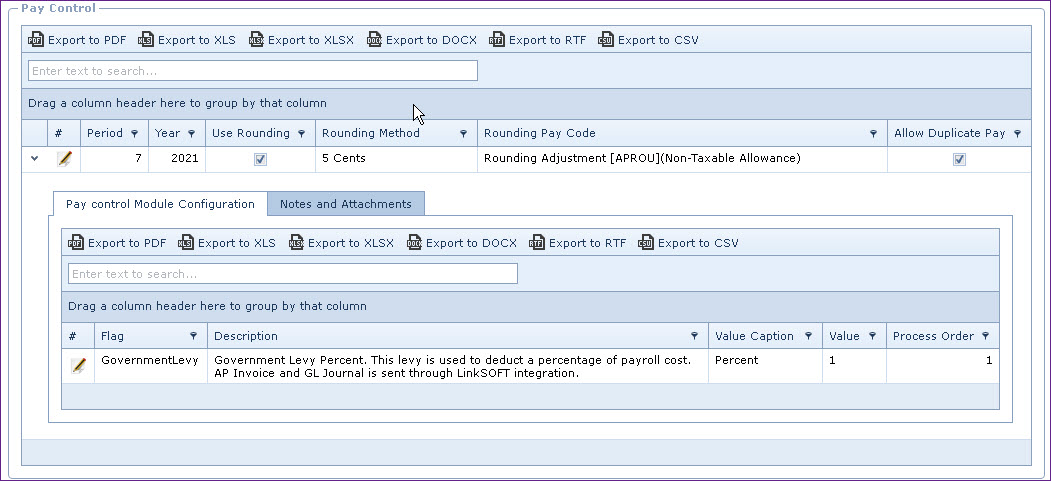This screenshot has height=481, width=1051.
Task: Export the Pay Control grid to XLS
Action: tap(187, 40)
